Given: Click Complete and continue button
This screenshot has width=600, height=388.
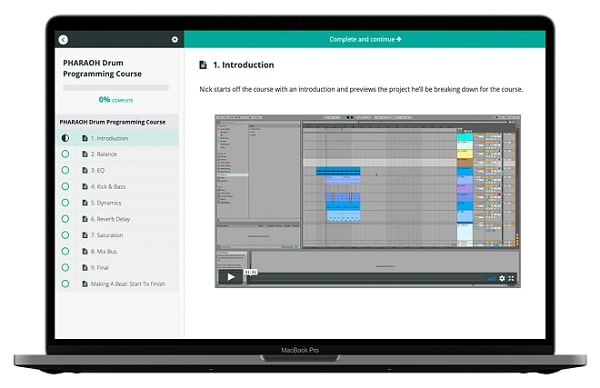Looking at the screenshot, I should (365, 39).
